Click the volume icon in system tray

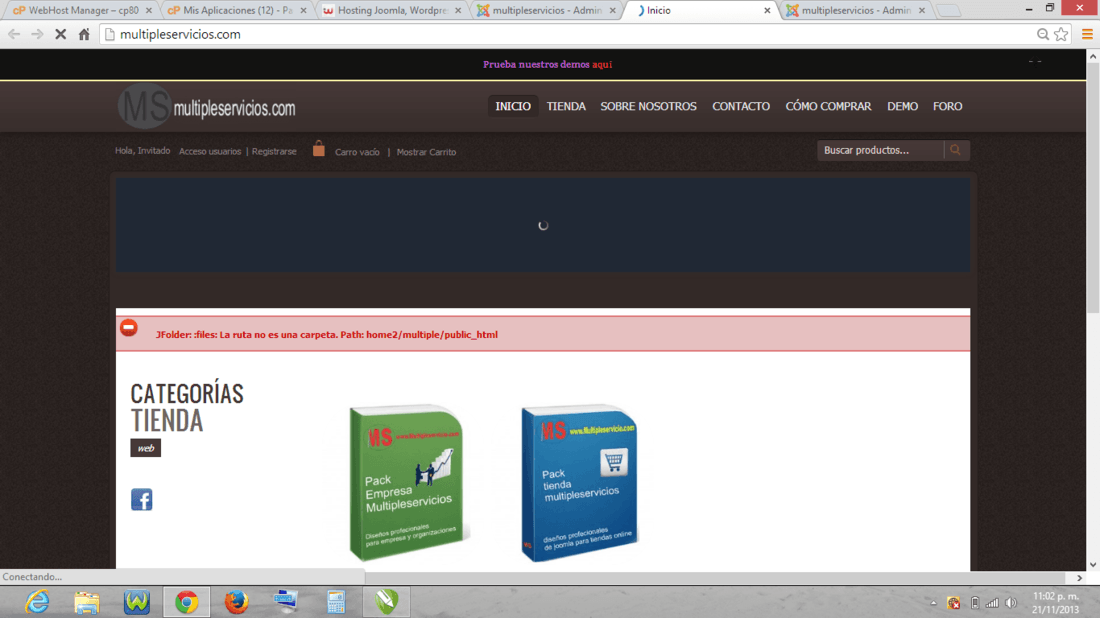coord(1011,603)
